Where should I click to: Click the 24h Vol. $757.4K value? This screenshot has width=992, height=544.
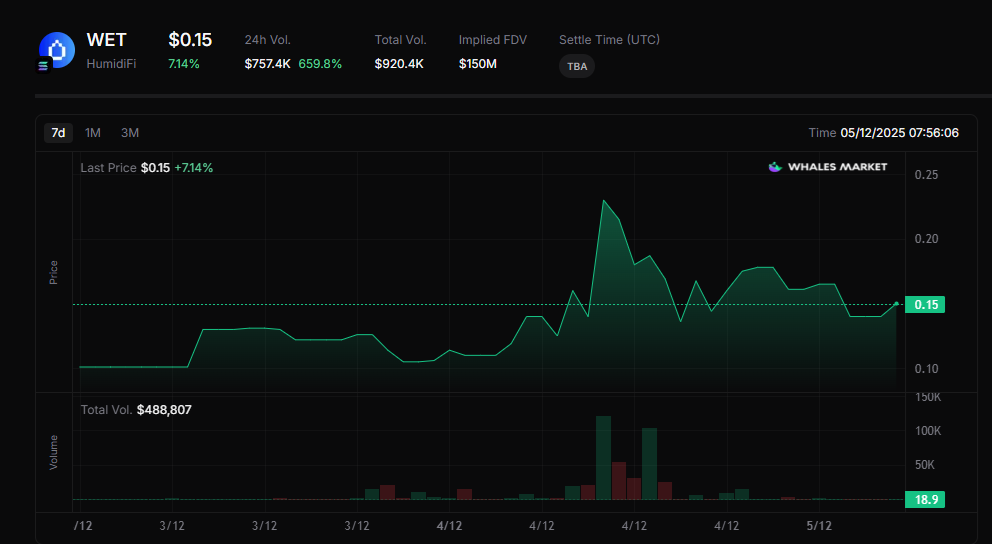pyautogui.click(x=268, y=64)
